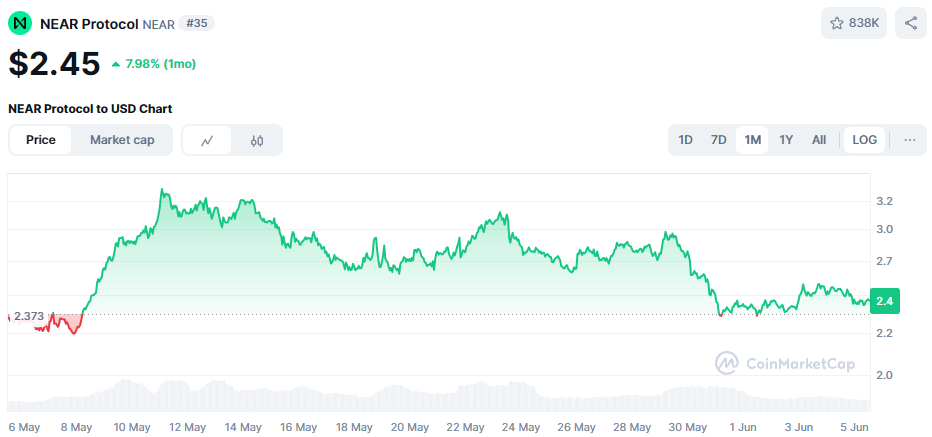Screen dimensions: 932x437
Task: Click the 14 May date label
Action: (x=243, y=427)
